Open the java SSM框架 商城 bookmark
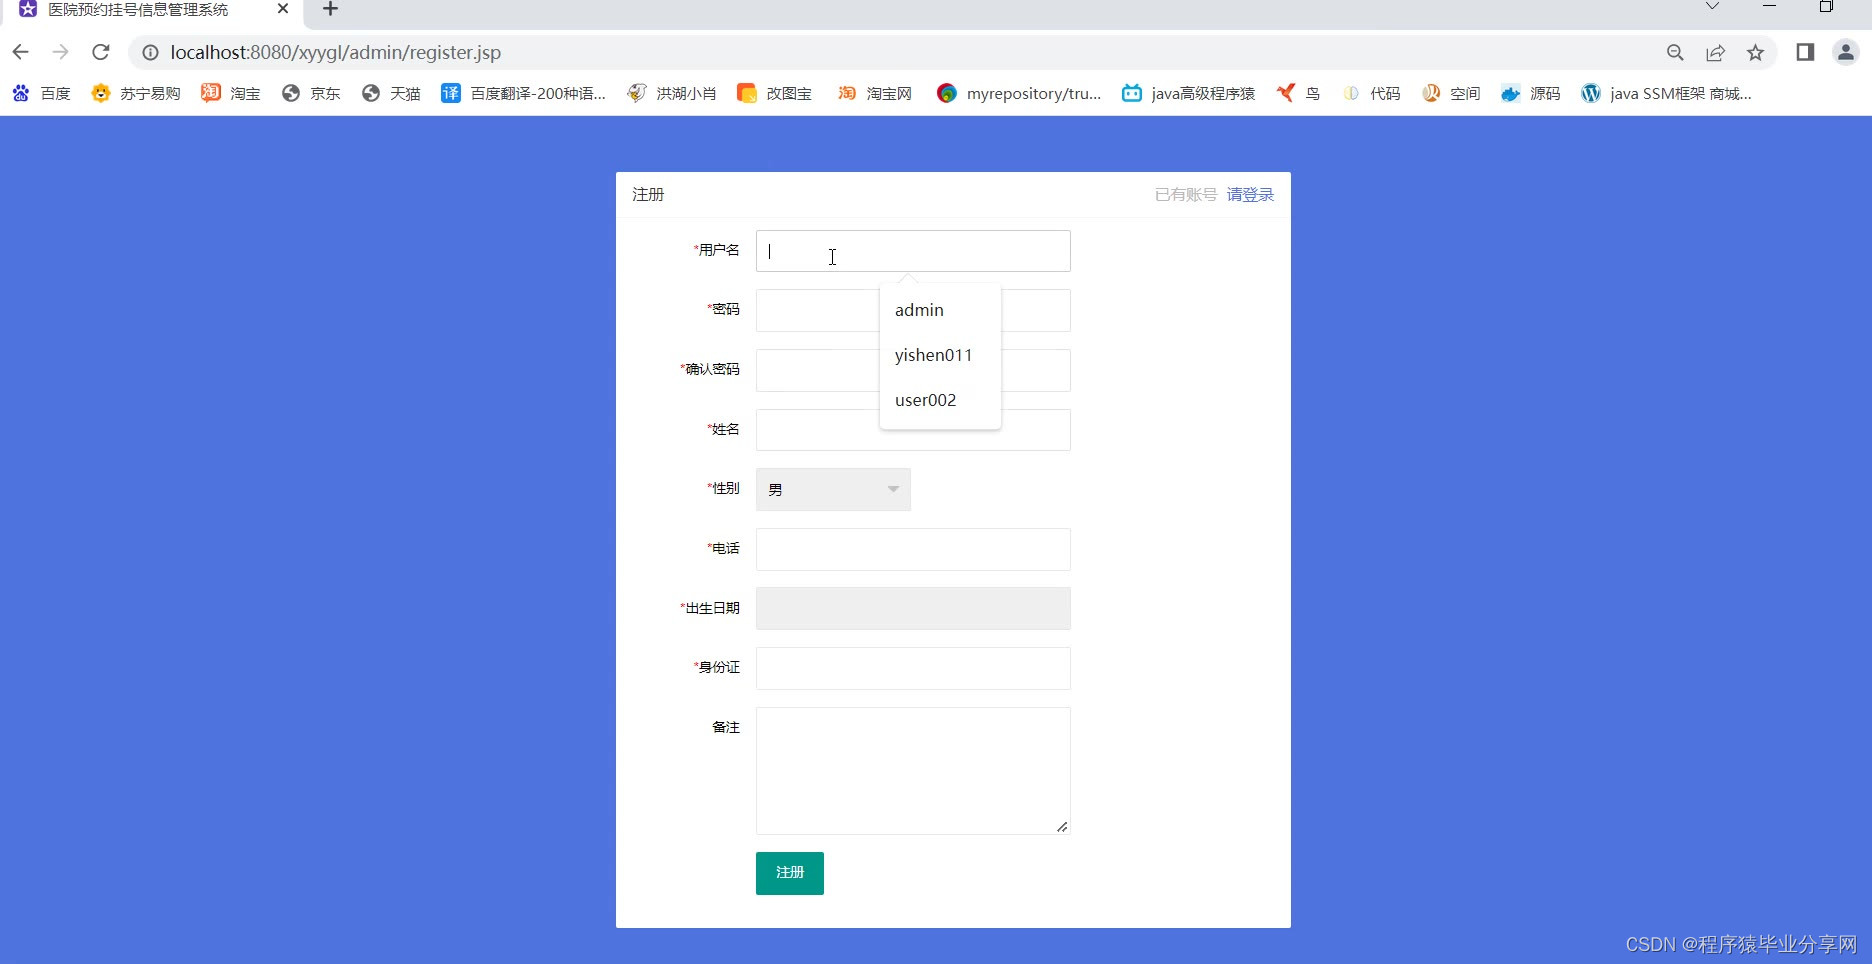This screenshot has width=1872, height=964. point(1666,93)
